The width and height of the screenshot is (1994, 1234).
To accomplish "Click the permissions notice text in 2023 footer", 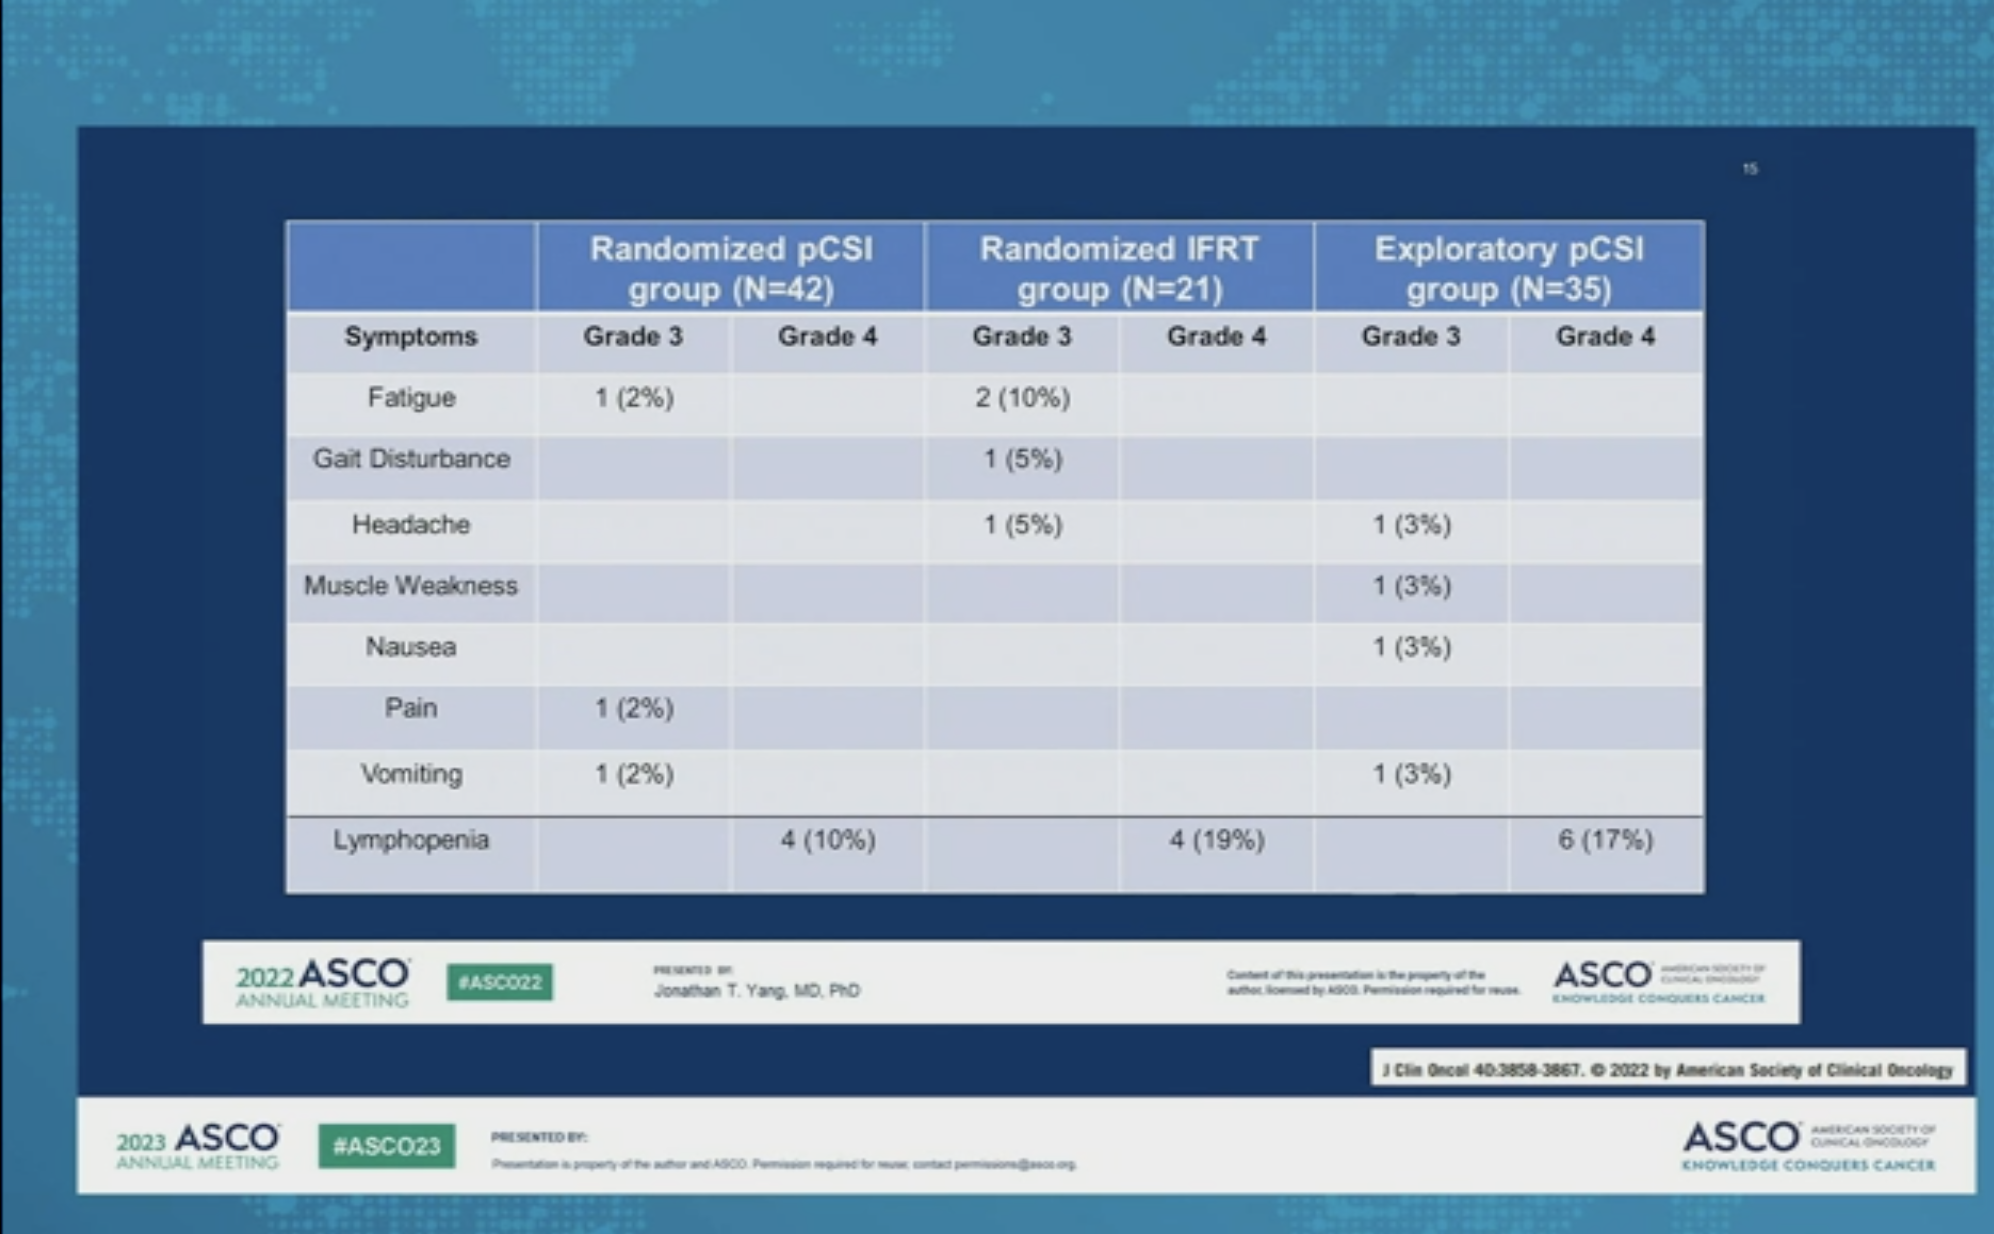I will pos(784,1164).
